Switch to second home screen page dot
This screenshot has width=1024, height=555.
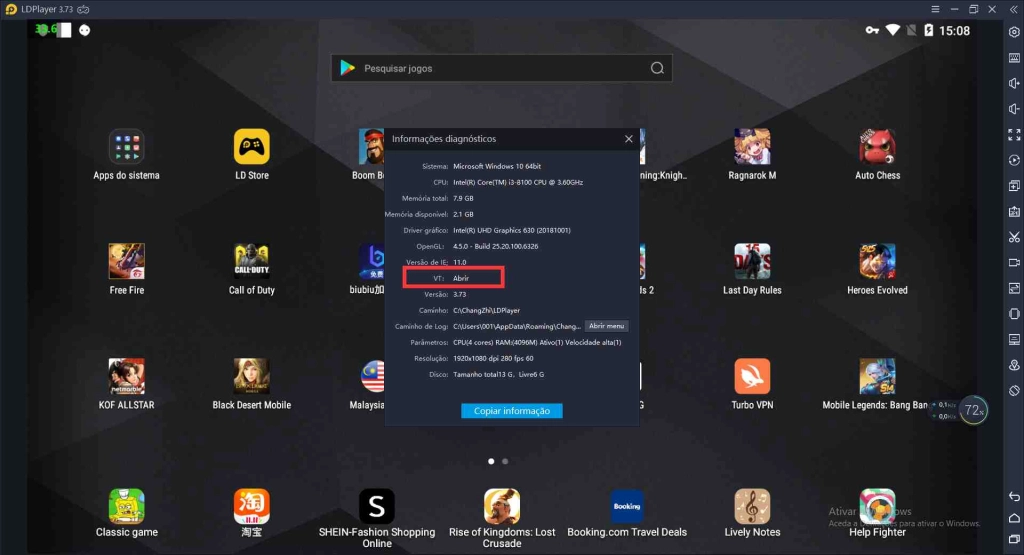(505, 461)
